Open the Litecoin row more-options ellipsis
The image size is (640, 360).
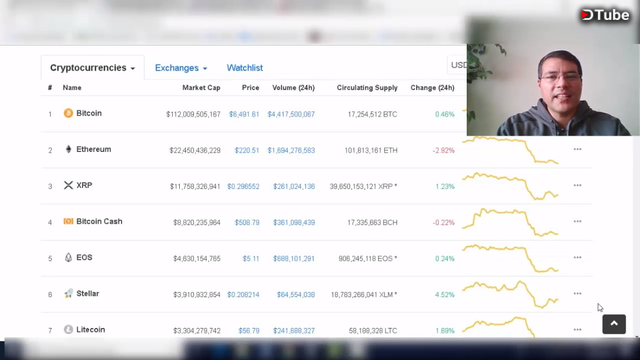click(x=577, y=329)
